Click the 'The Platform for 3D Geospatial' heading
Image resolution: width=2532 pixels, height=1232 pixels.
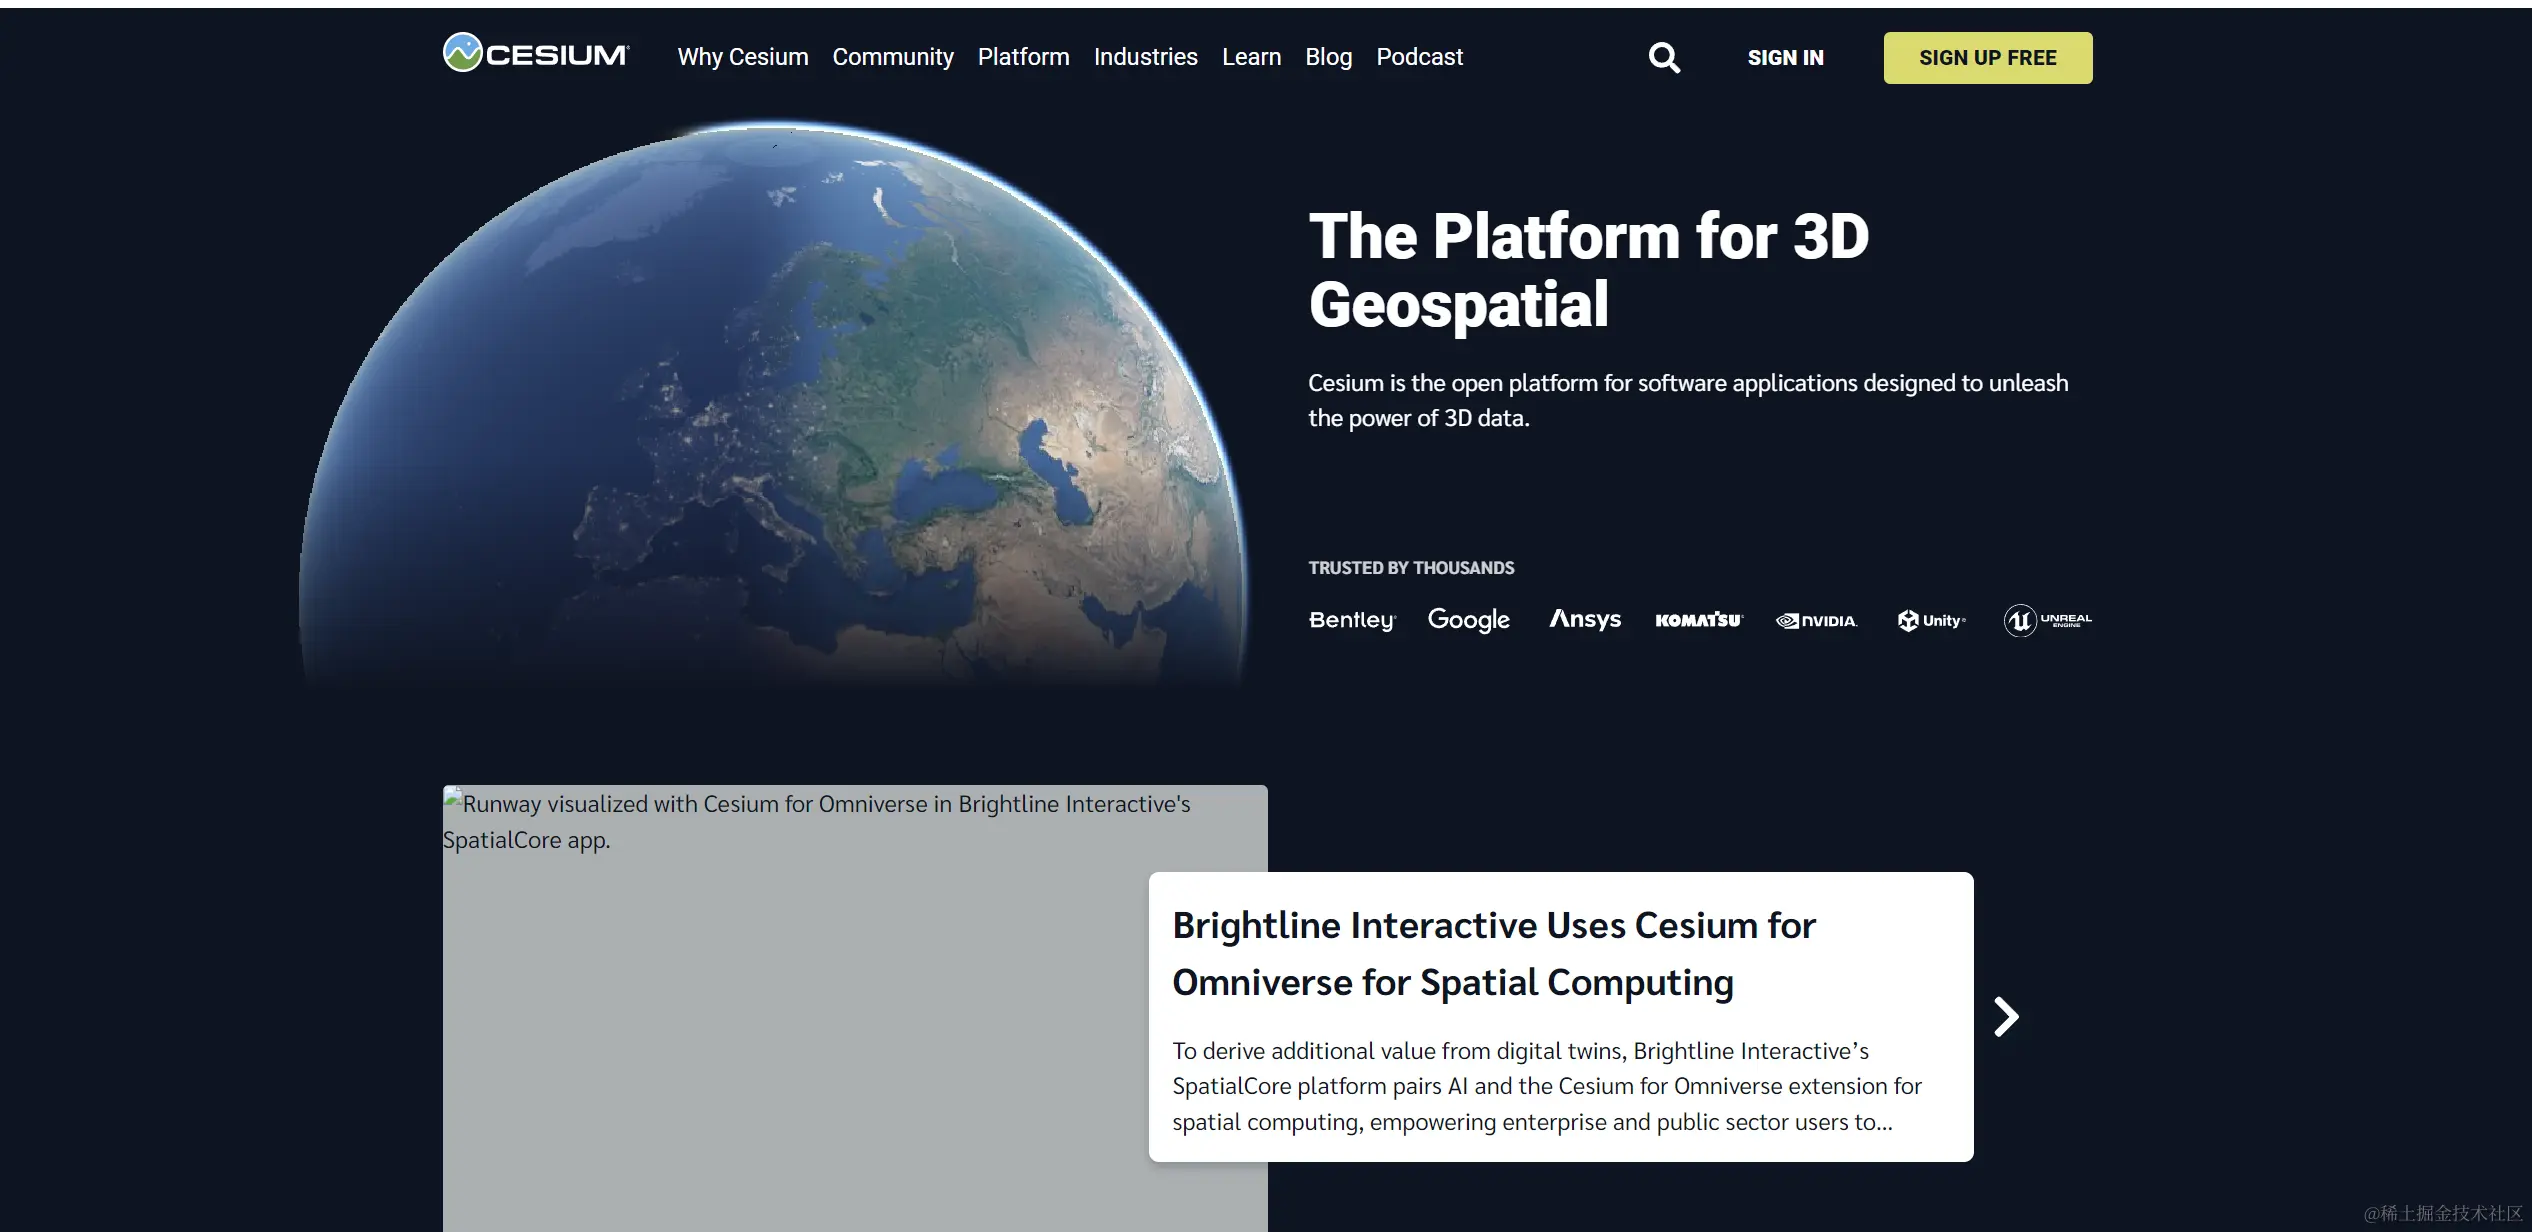[x=1588, y=270]
